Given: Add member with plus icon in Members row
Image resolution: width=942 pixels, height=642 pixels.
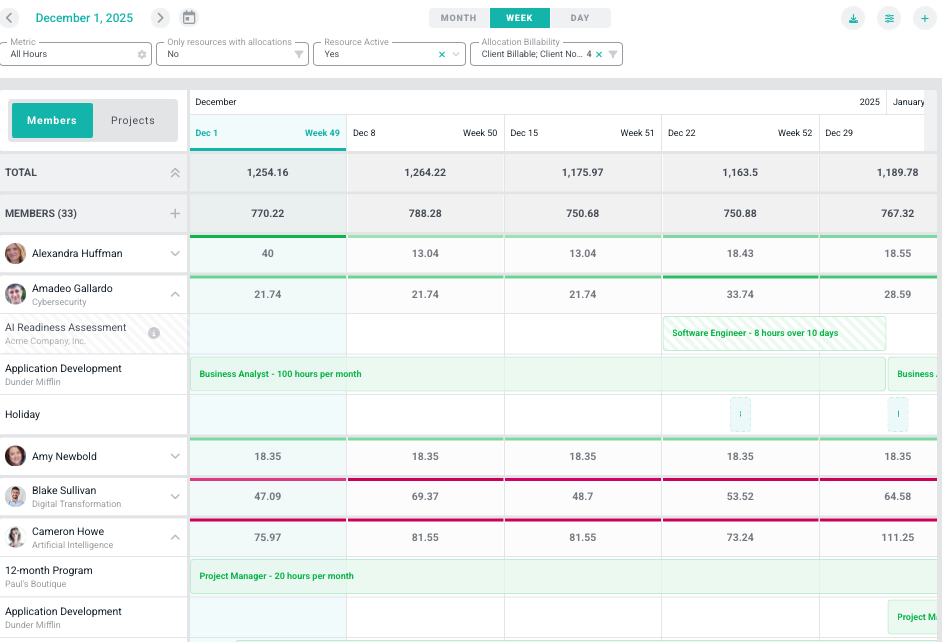Looking at the screenshot, I should tap(175, 213).
